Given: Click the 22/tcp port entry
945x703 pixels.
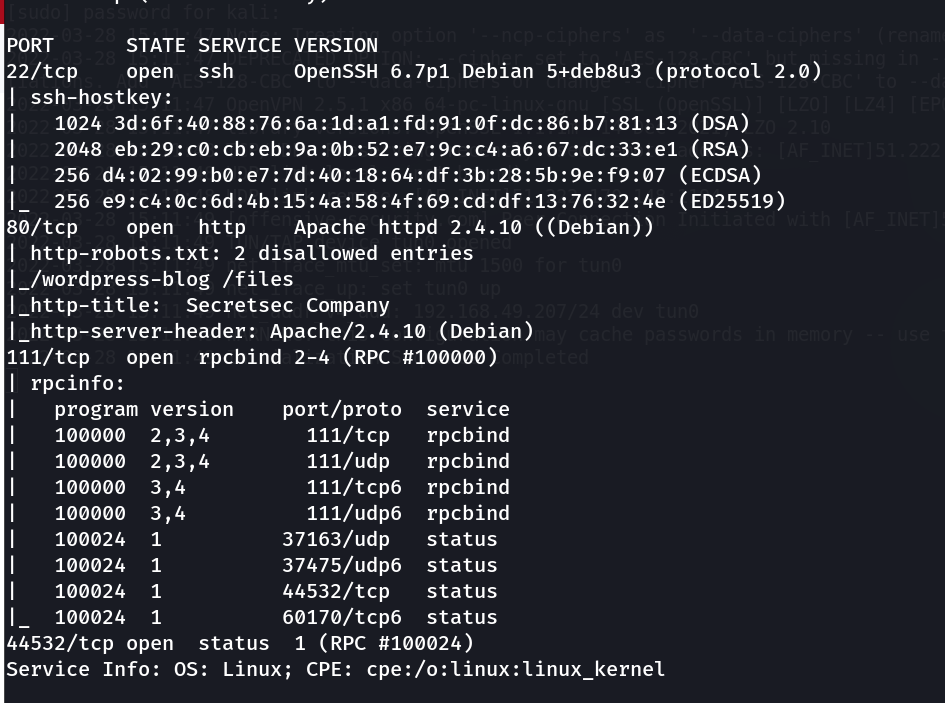Looking at the screenshot, I should click(x=42, y=72).
